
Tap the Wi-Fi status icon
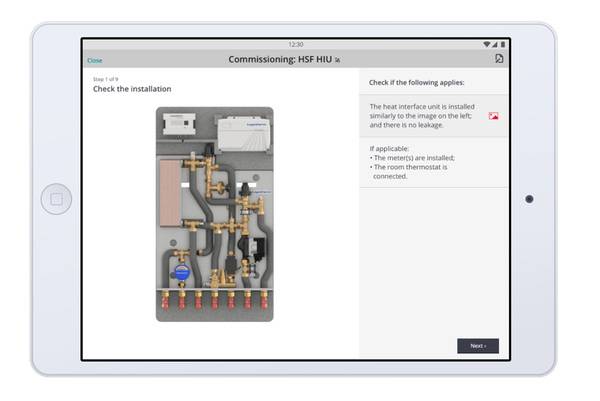pos(486,44)
